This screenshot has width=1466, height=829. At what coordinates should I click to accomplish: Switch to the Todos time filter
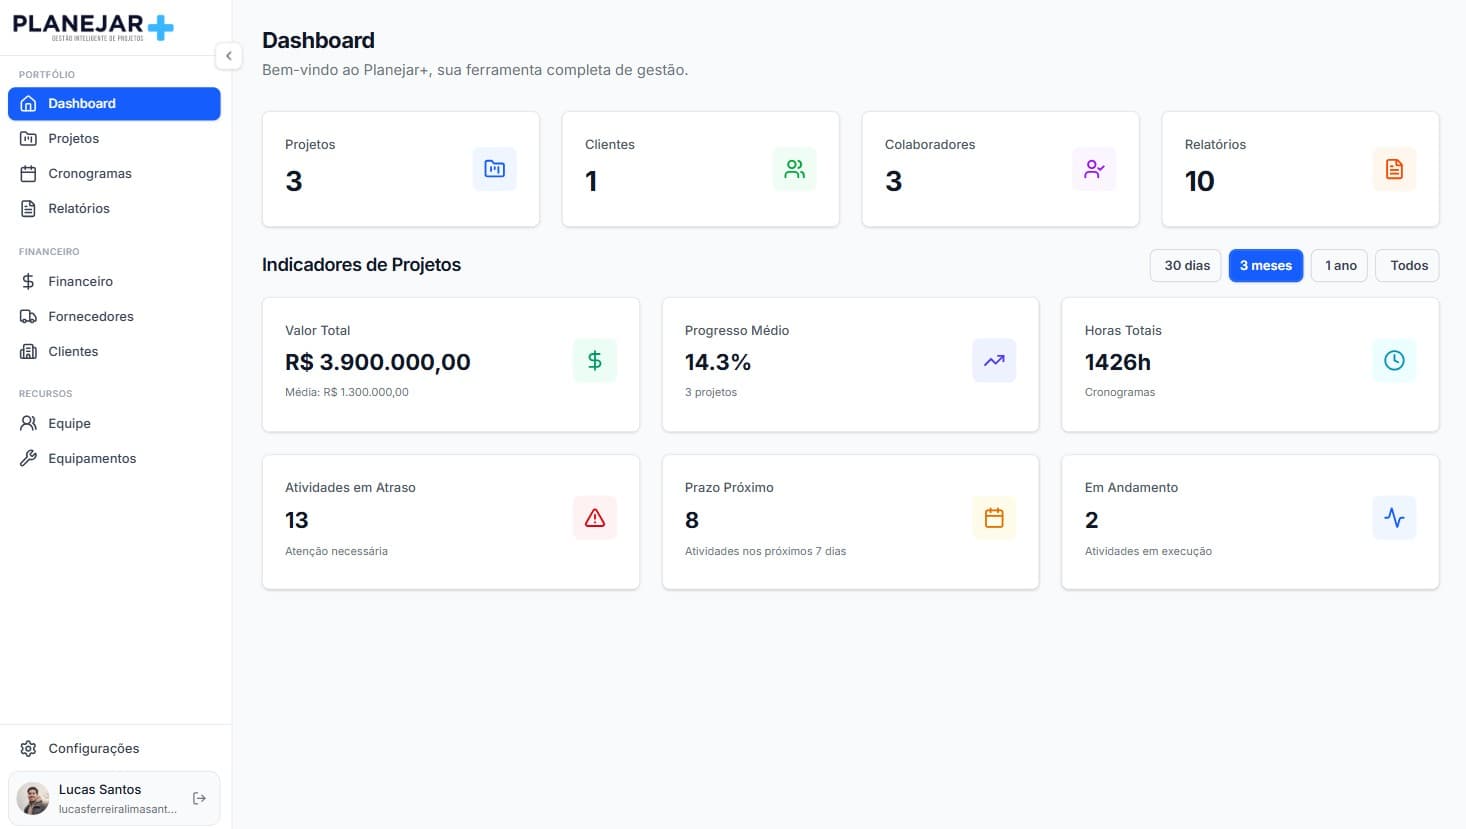pyautogui.click(x=1407, y=265)
